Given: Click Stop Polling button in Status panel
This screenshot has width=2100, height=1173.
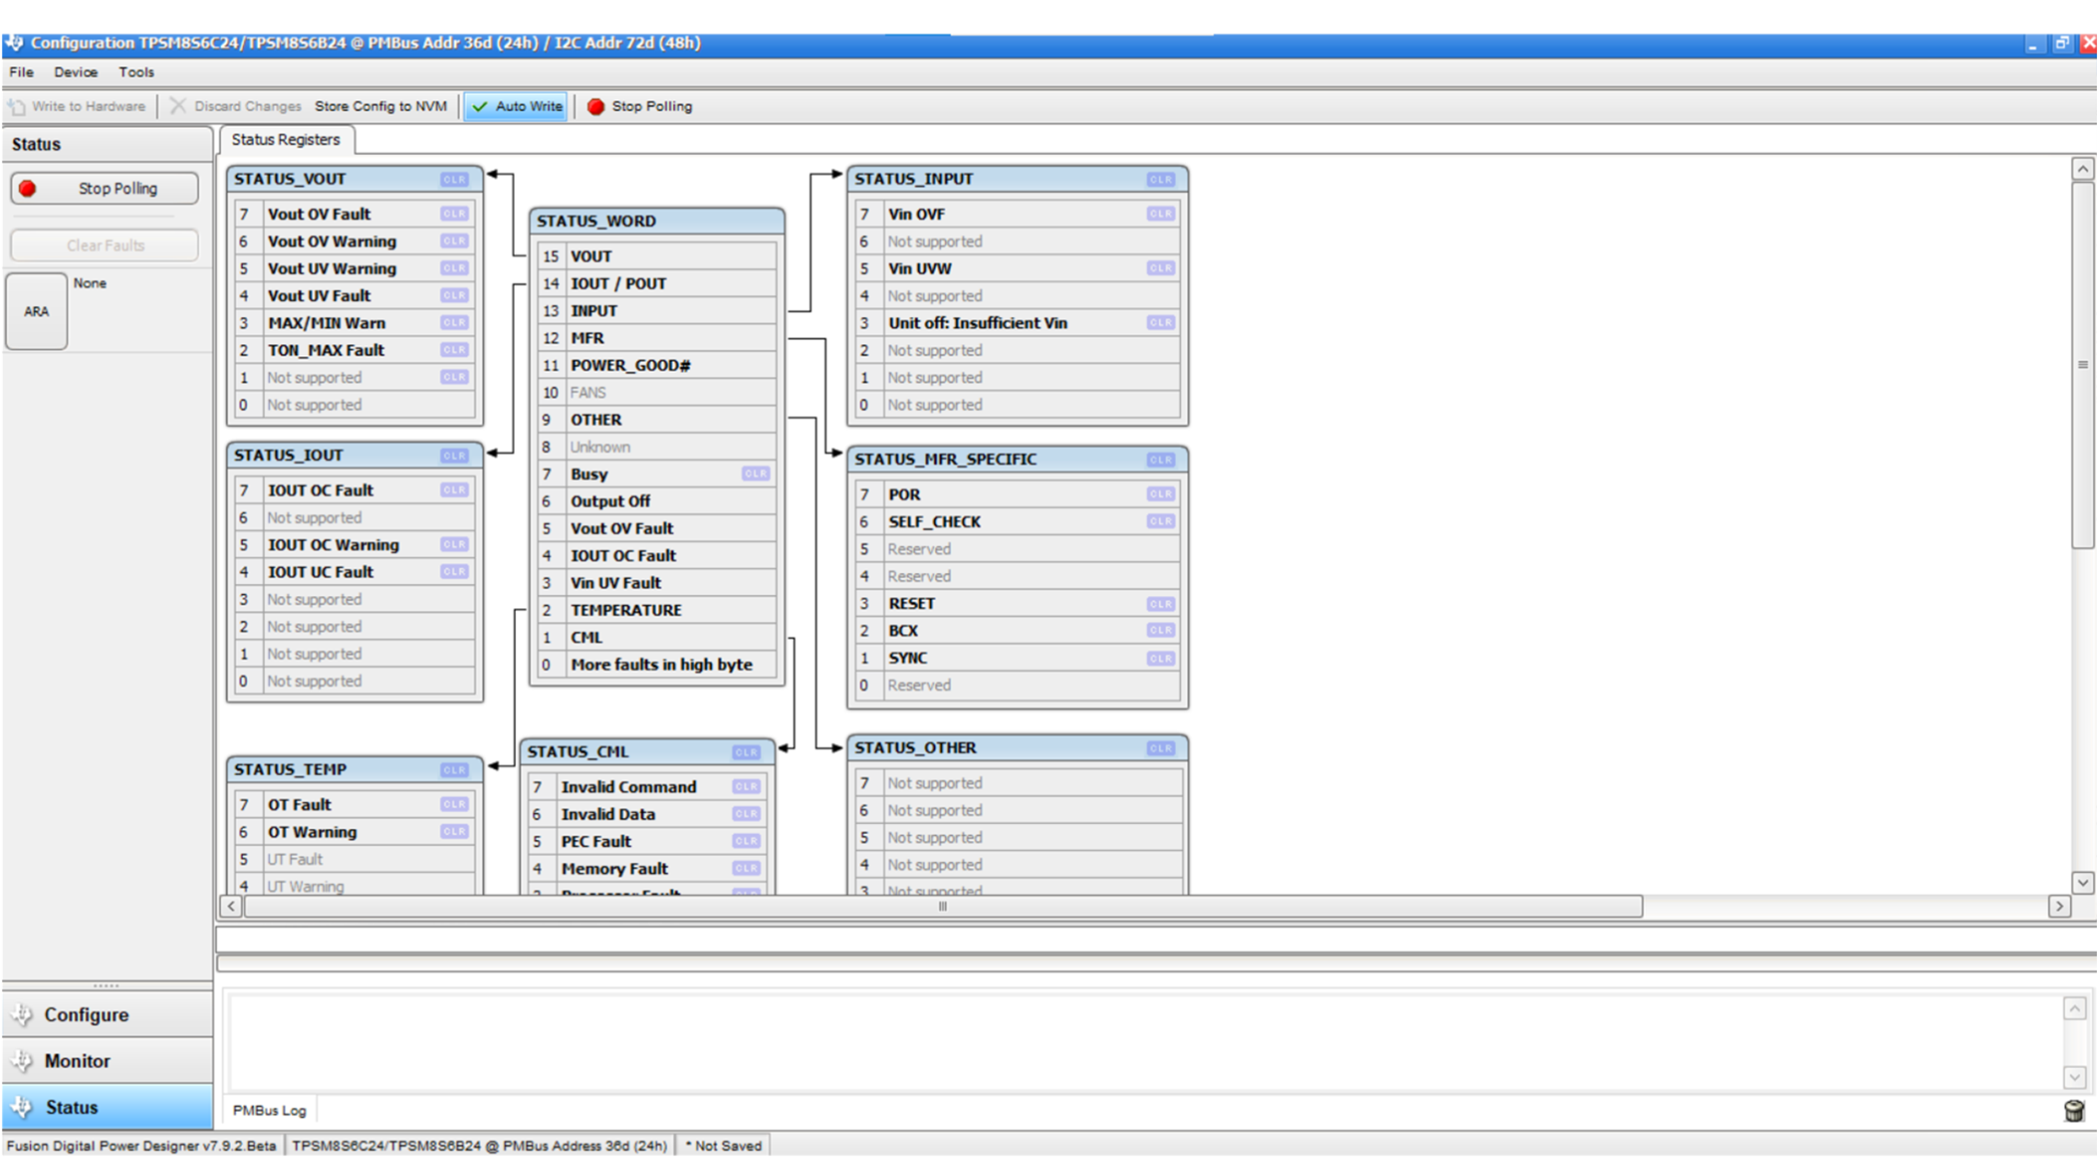Looking at the screenshot, I should [105, 189].
